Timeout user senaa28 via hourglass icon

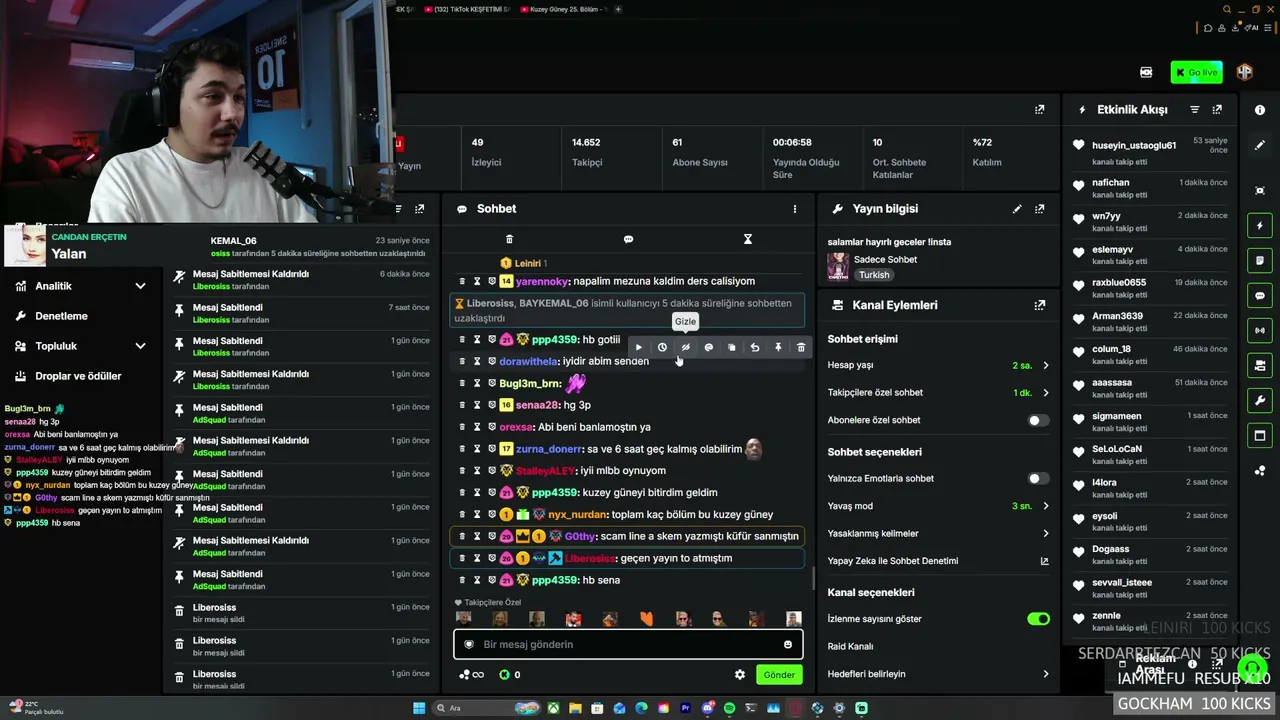(477, 405)
